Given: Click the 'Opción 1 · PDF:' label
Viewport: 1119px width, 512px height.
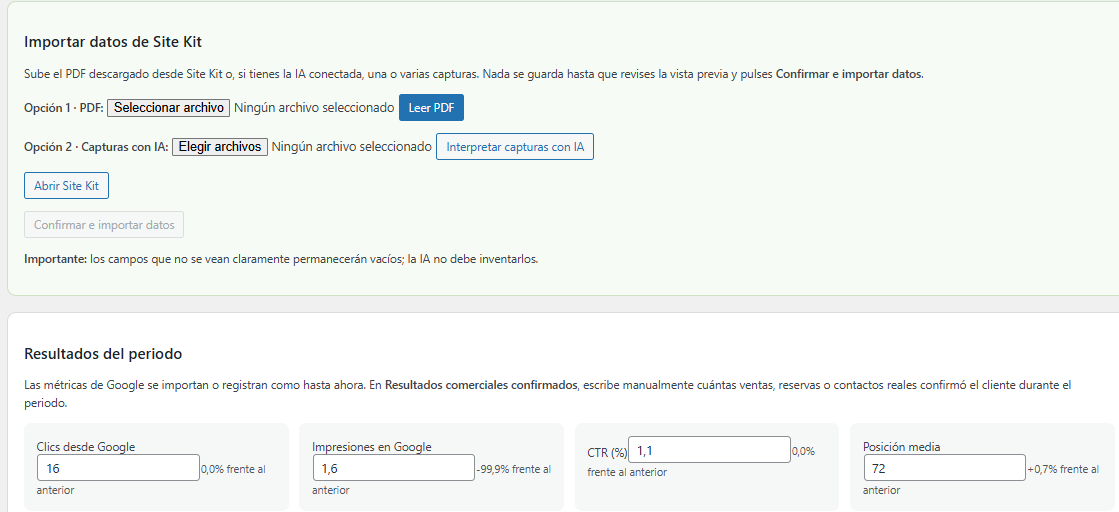Looking at the screenshot, I should coord(64,108).
